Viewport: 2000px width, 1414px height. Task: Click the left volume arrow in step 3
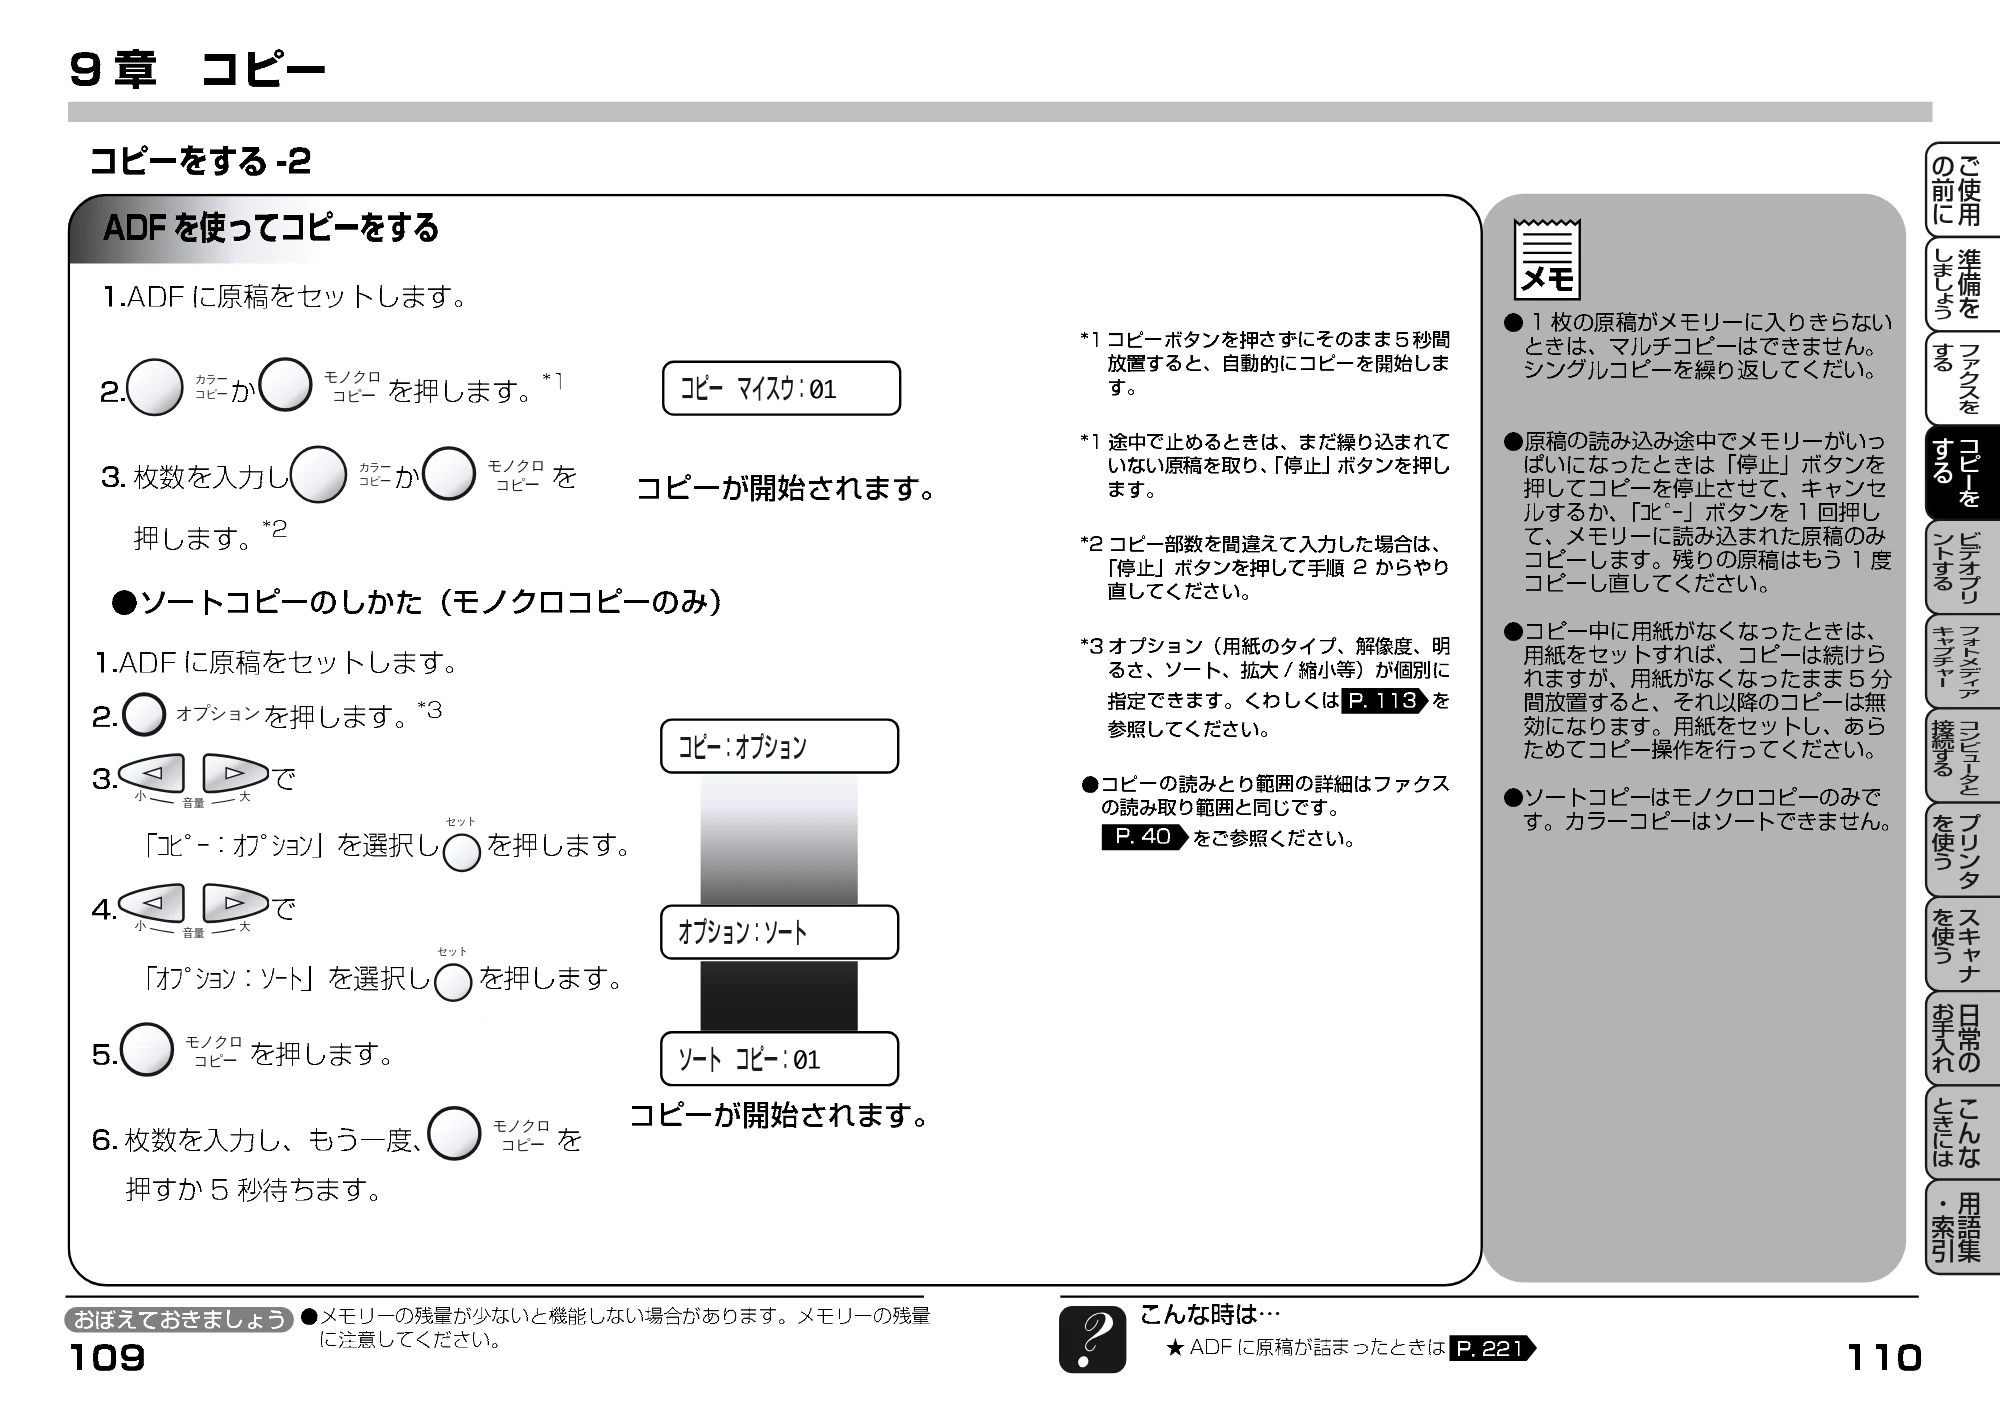(x=151, y=774)
